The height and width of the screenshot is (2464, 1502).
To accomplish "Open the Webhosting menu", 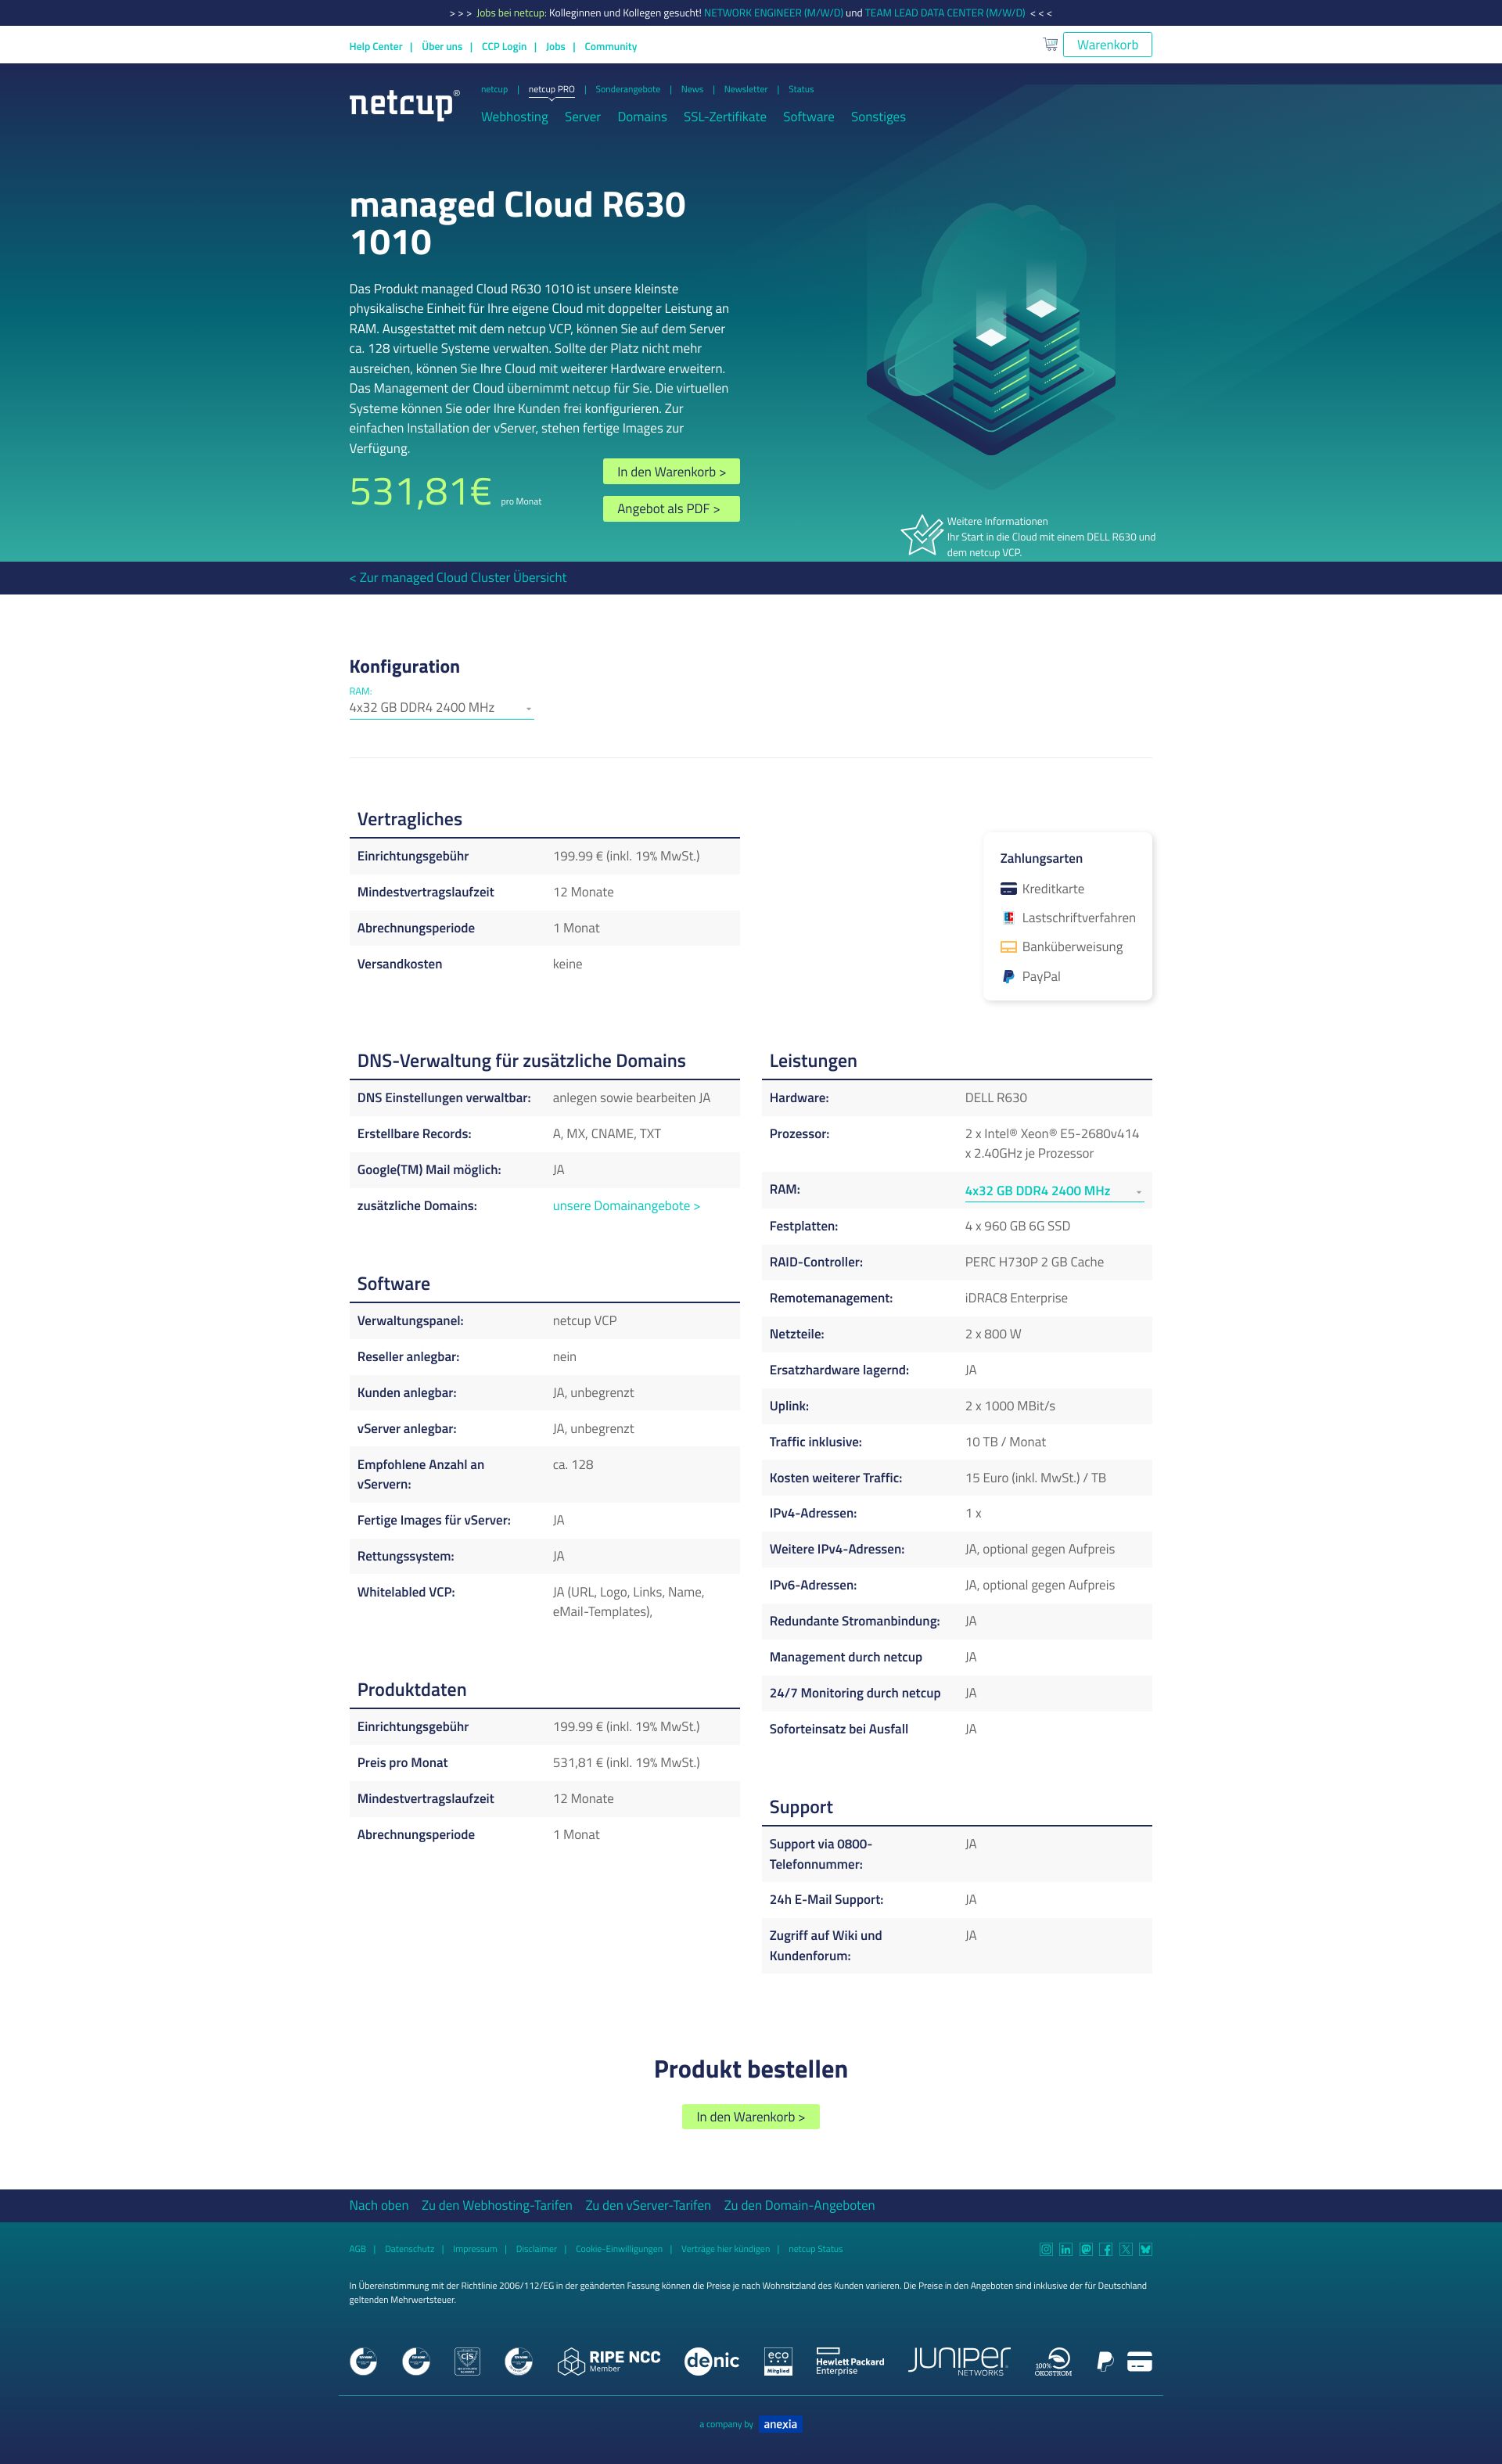I will [x=514, y=117].
